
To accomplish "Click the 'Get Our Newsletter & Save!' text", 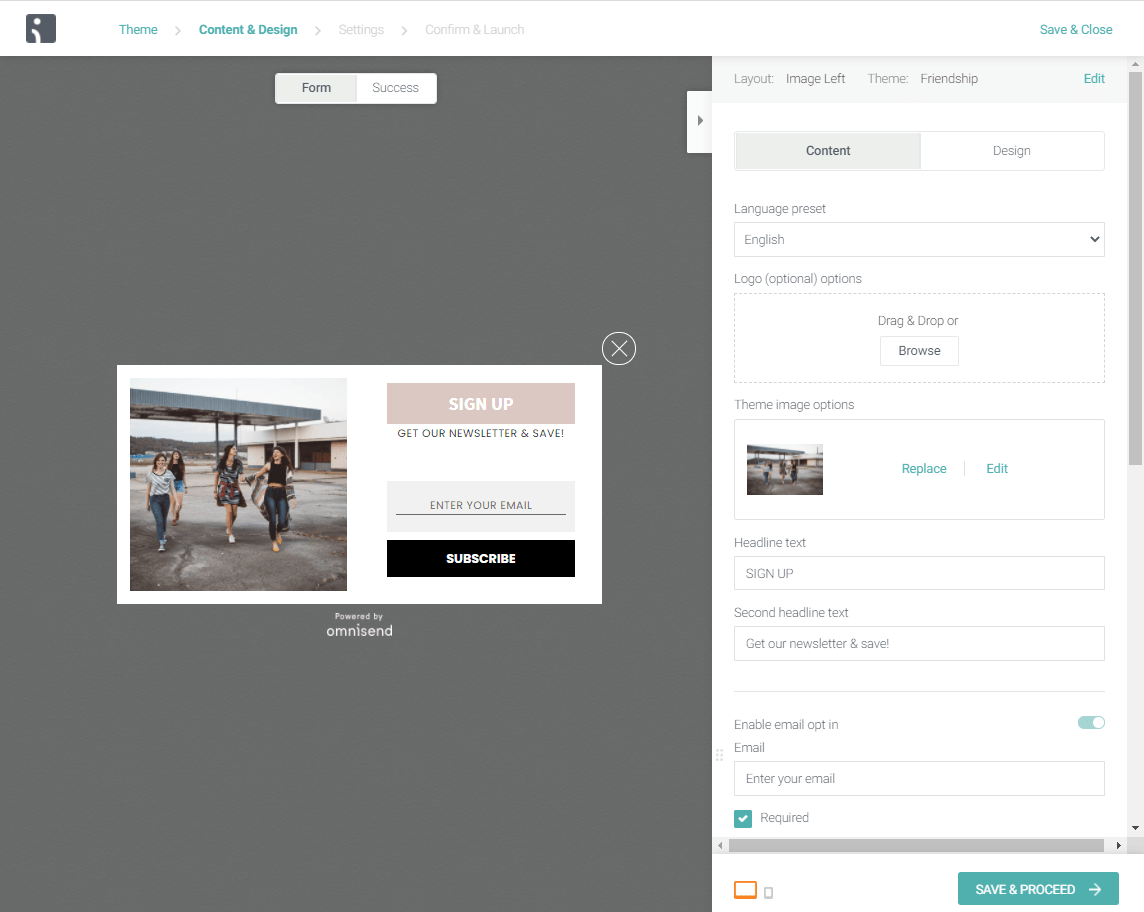I will (481, 433).
